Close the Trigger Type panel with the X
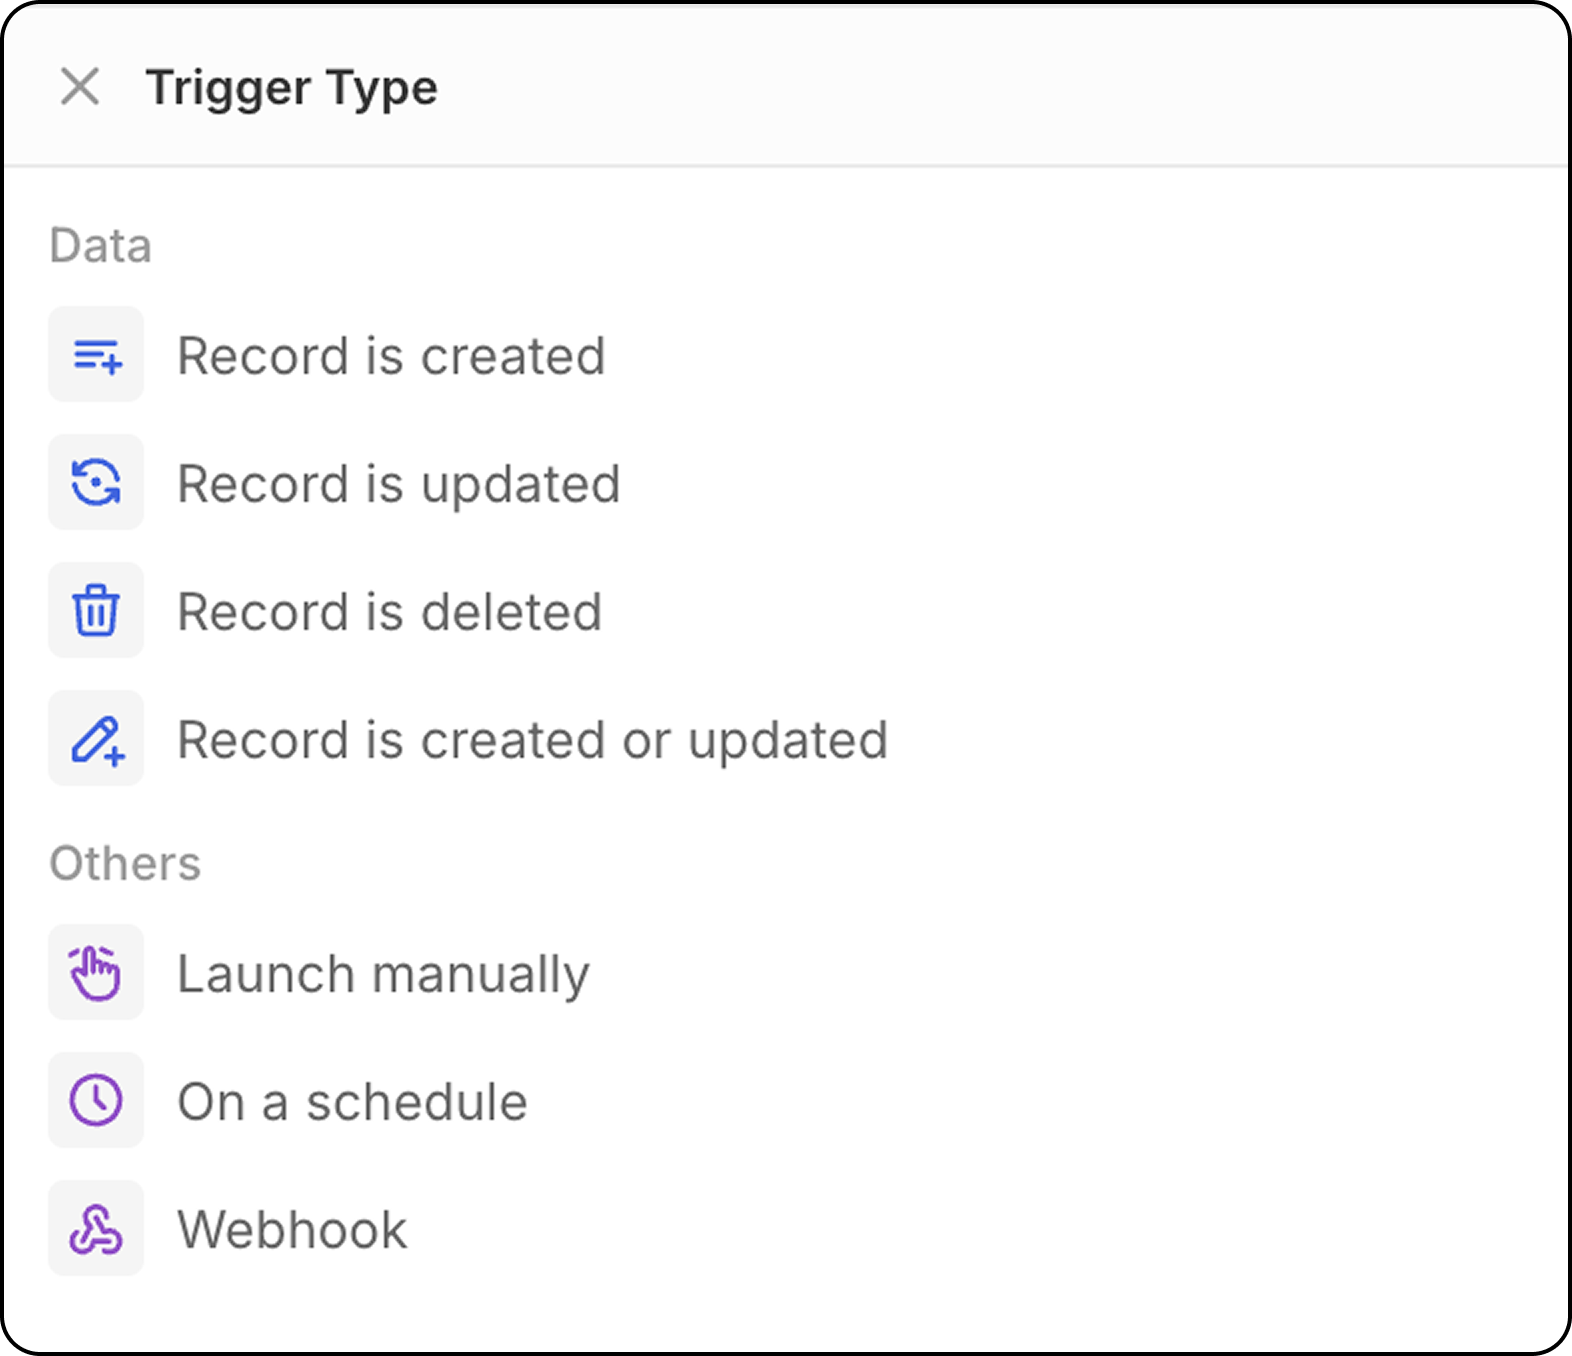The width and height of the screenshot is (1572, 1356). pyautogui.click(x=80, y=87)
